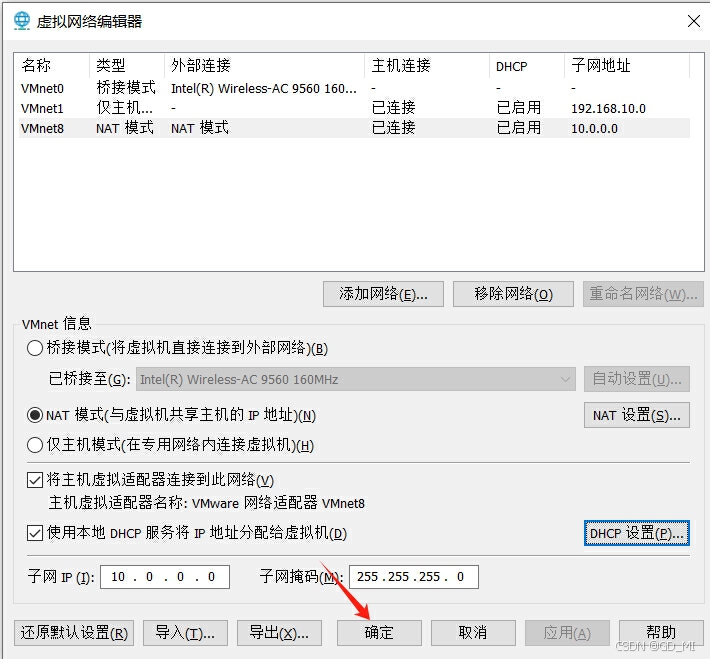Click 自动设置(U)... button
The image size is (710, 659).
tap(637, 379)
